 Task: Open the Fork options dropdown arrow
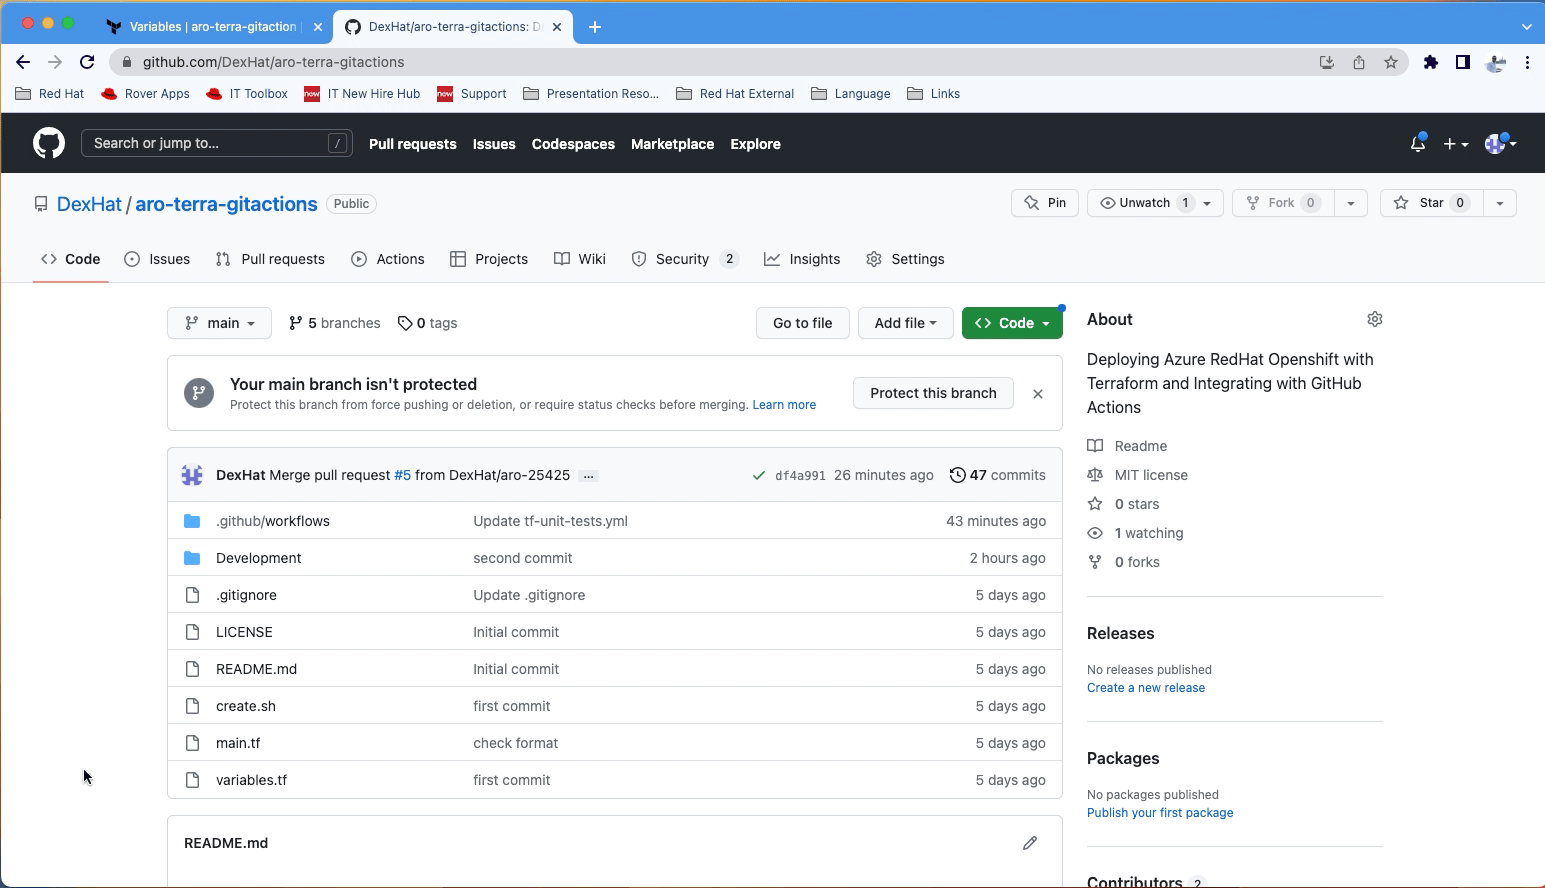pyautogui.click(x=1350, y=203)
